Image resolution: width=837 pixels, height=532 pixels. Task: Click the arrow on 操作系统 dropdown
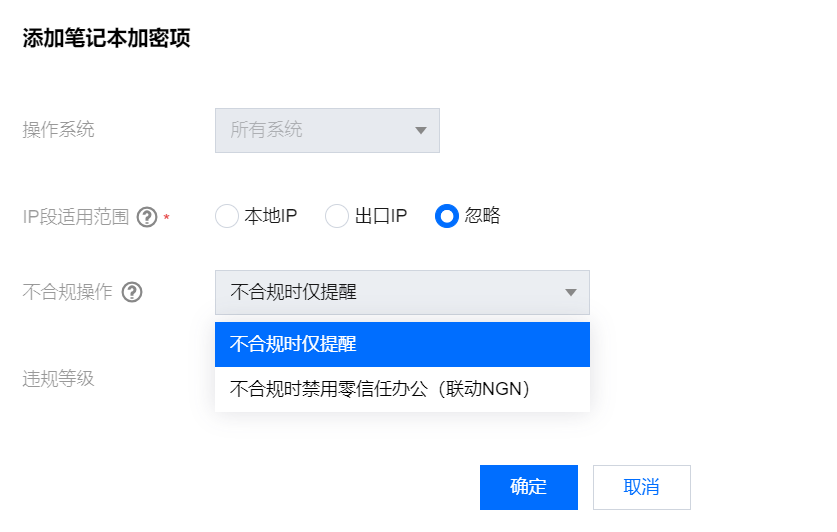(421, 130)
